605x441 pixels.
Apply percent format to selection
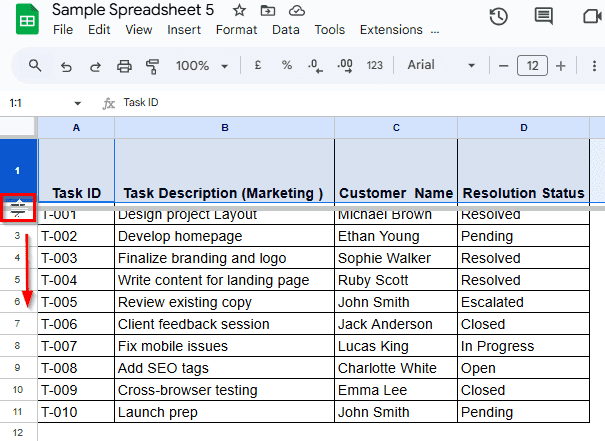click(286, 66)
